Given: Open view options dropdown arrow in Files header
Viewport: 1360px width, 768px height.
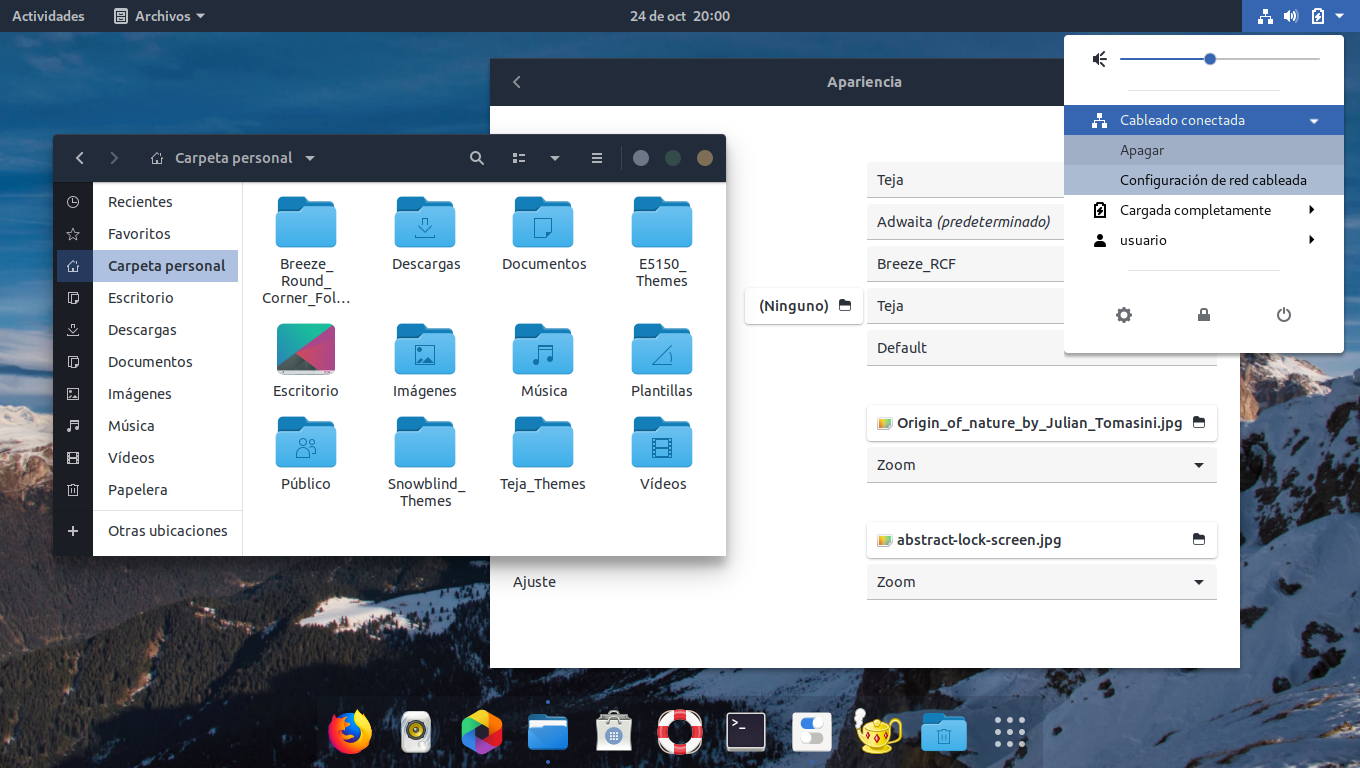Looking at the screenshot, I should [555, 158].
